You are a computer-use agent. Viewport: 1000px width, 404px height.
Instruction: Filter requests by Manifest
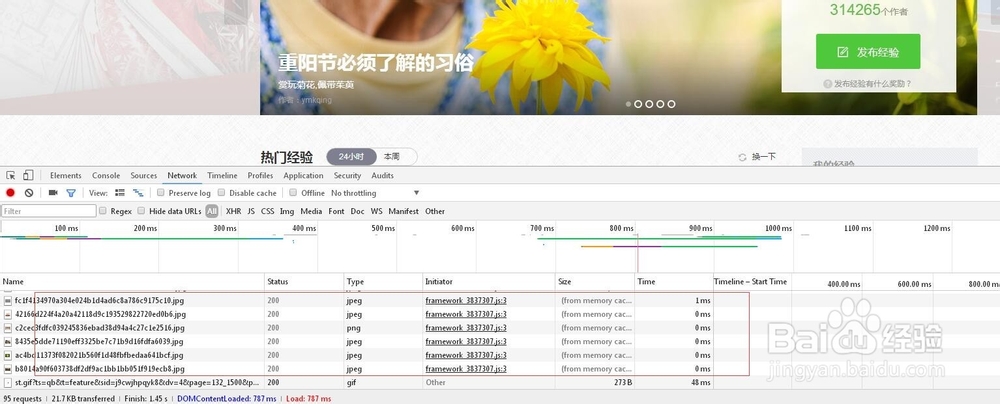coord(404,211)
